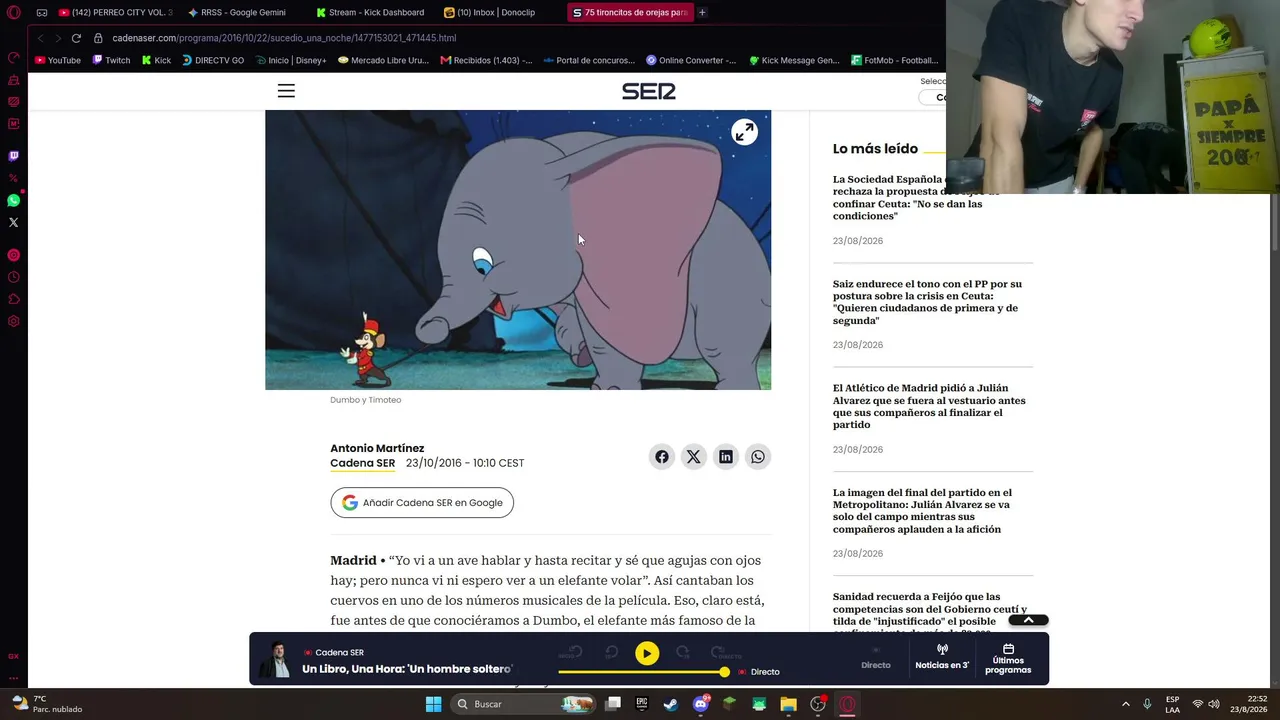Viewport: 1280px width, 720px height.
Task: Open Online Converter bookmark
Action: click(691, 60)
